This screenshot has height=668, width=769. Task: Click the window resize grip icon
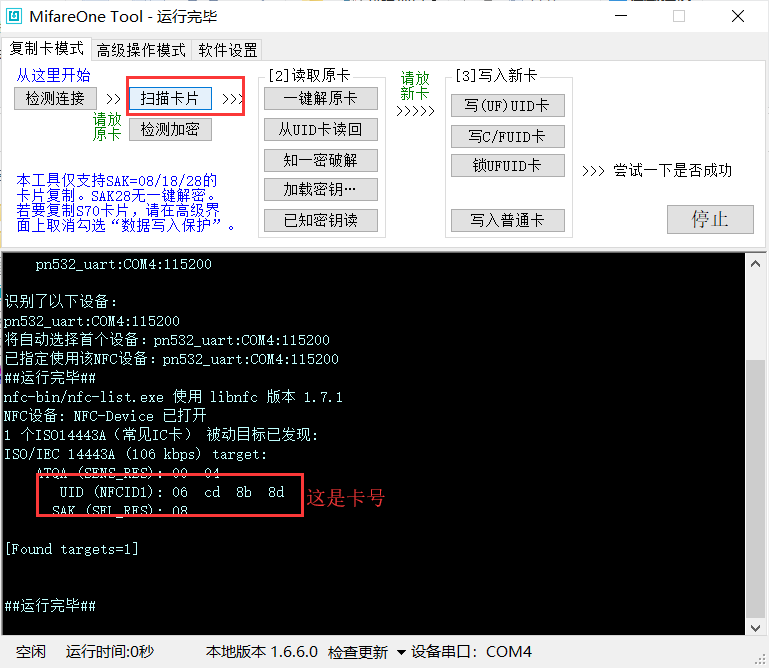tap(761, 660)
